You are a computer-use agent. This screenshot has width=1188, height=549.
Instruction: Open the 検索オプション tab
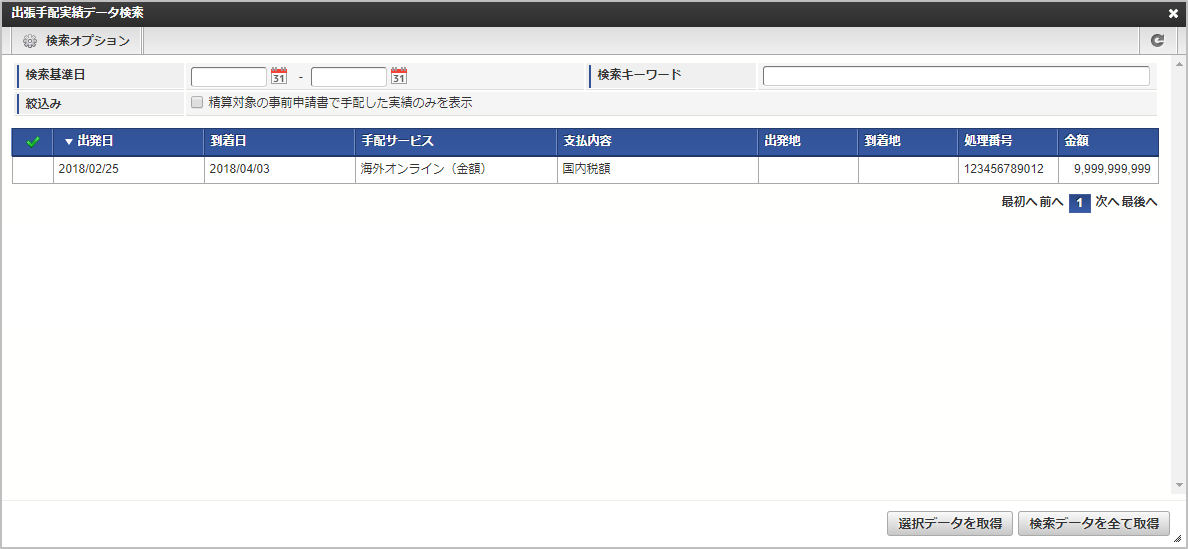point(77,41)
